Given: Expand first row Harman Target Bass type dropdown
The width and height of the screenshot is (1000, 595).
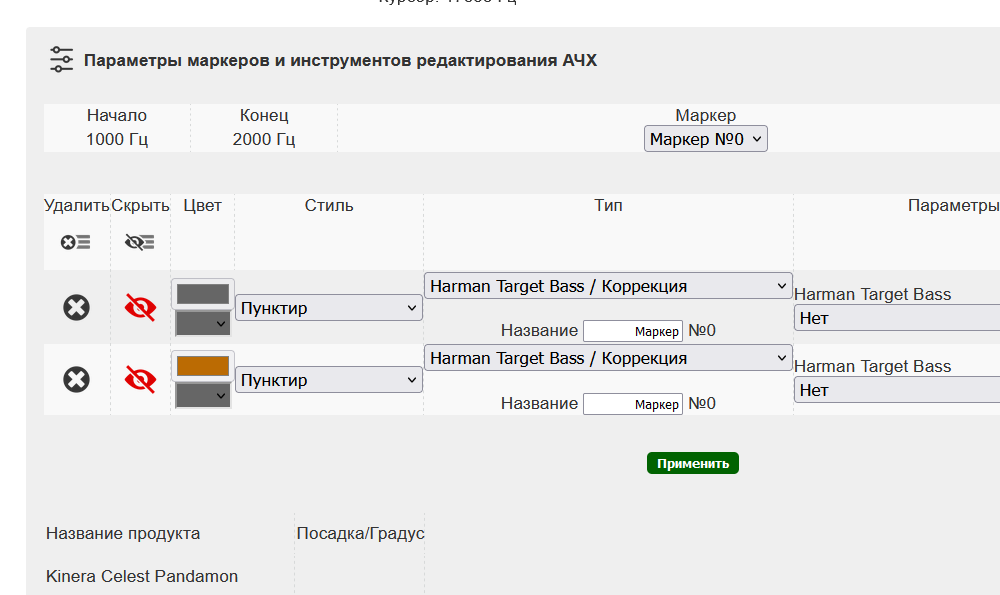Looking at the screenshot, I should click(608, 286).
